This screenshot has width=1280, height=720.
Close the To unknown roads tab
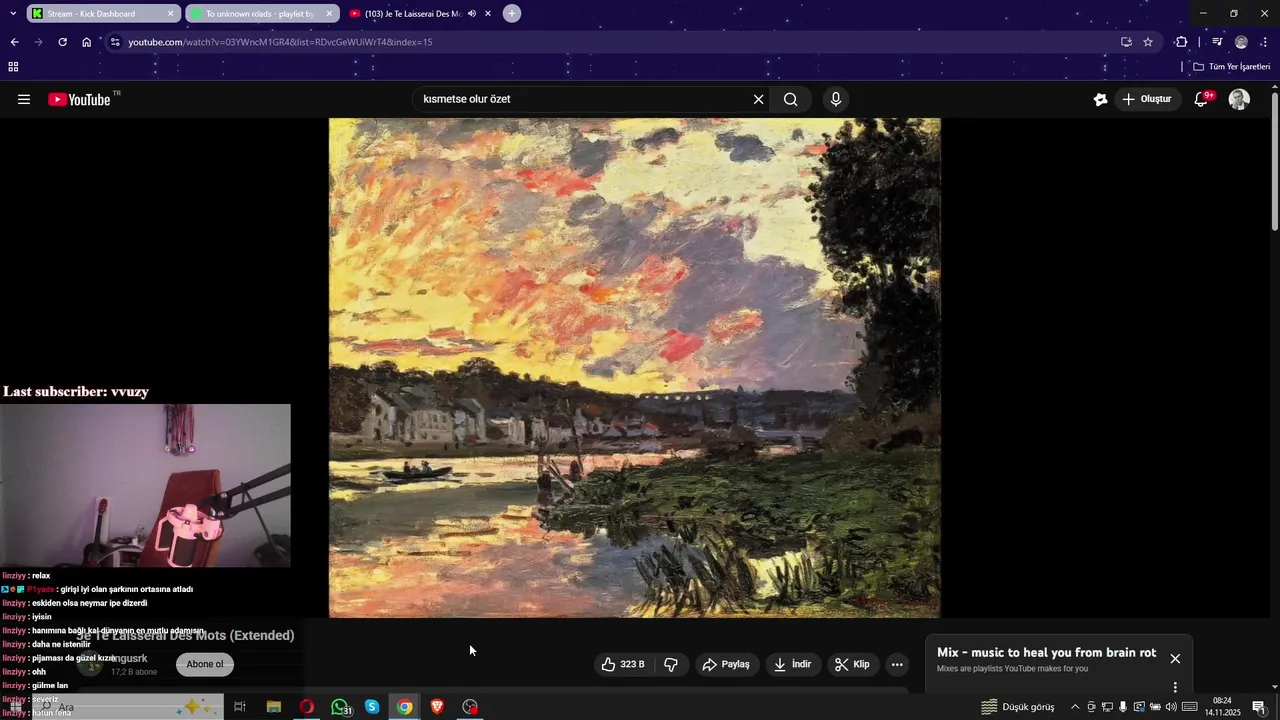click(329, 14)
